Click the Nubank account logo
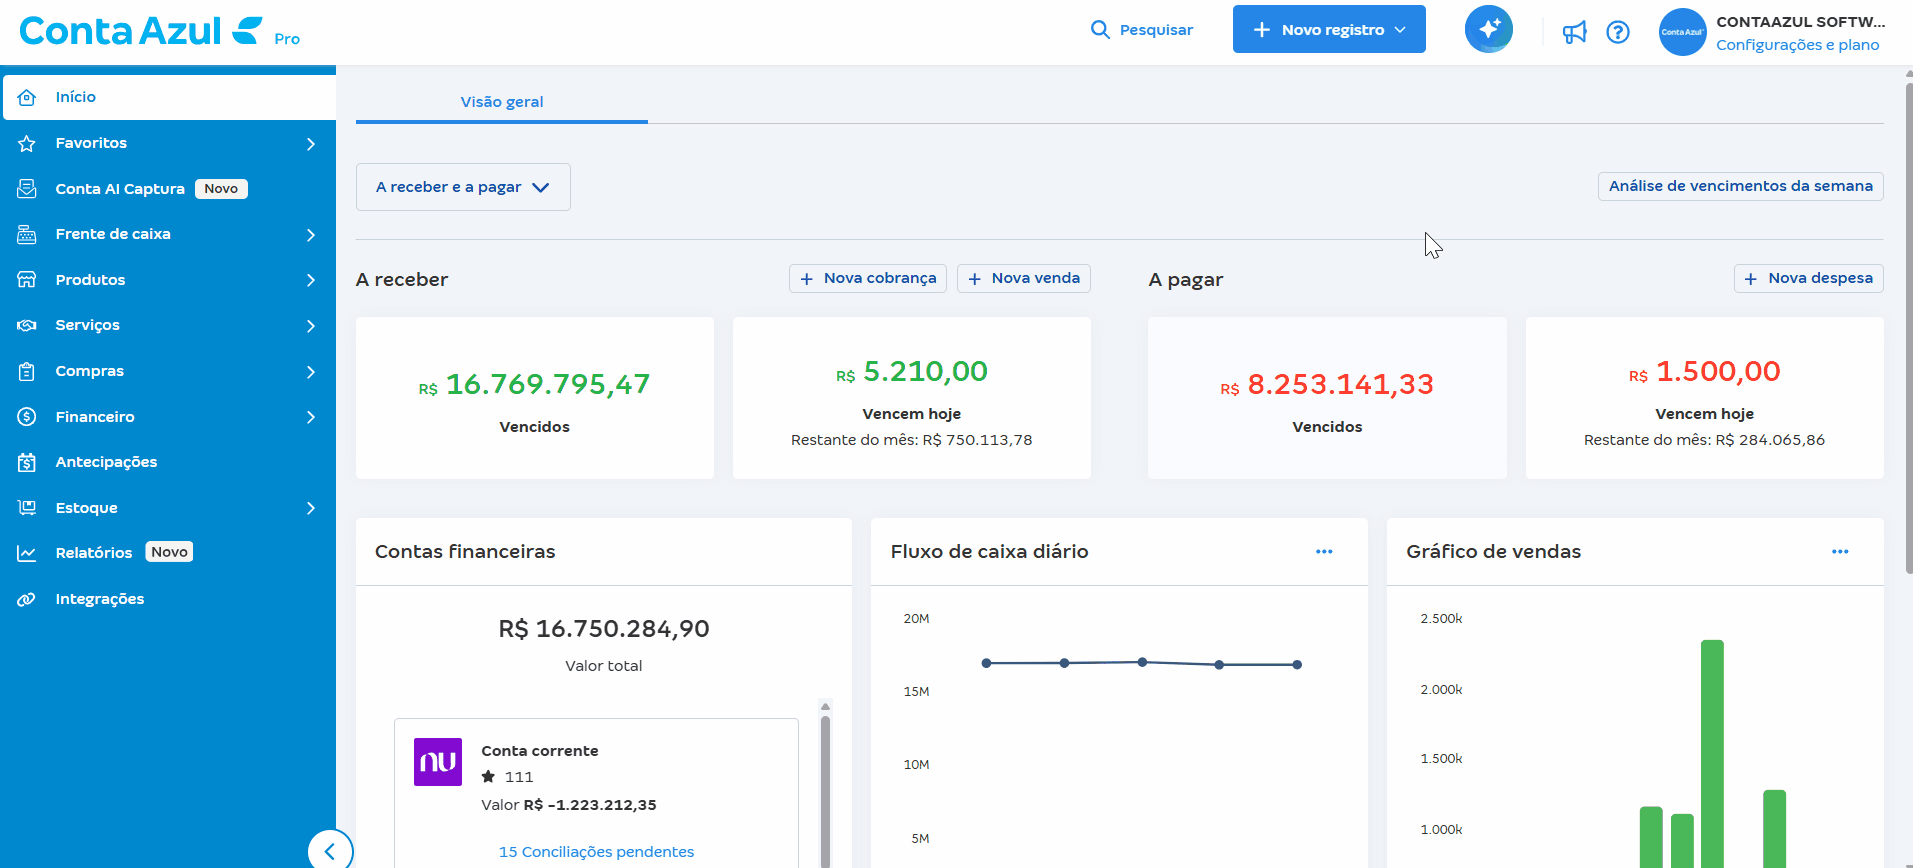The width and height of the screenshot is (1913, 868). (438, 762)
